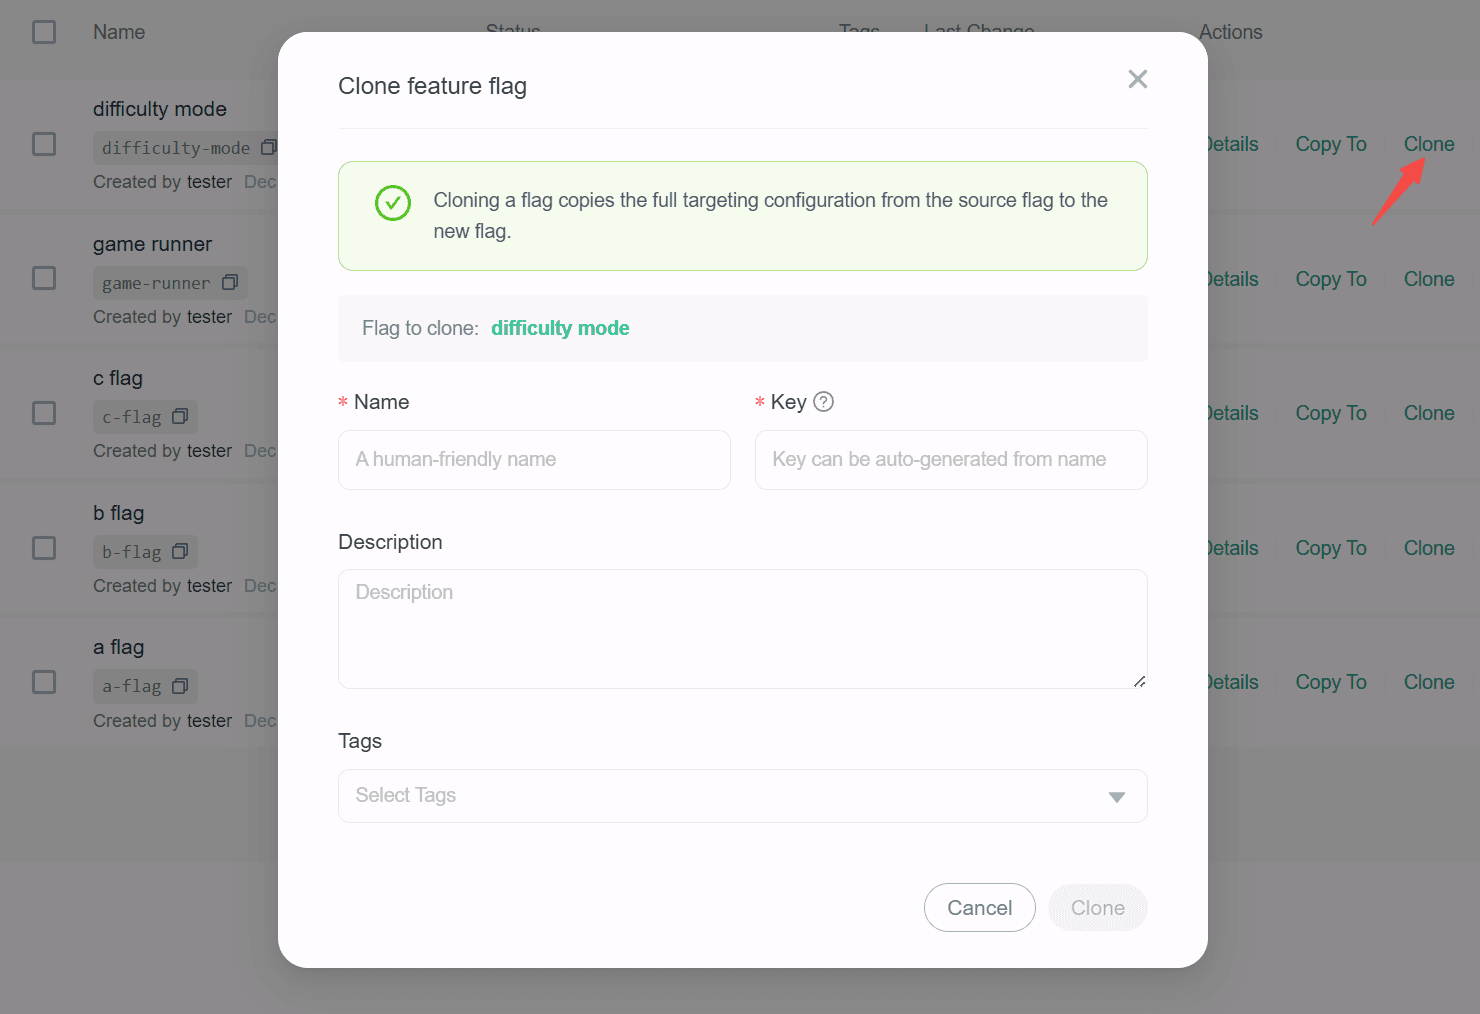Click the human-friendly Name input field
The height and width of the screenshot is (1014, 1480).
pyautogui.click(x=534, y=459)
